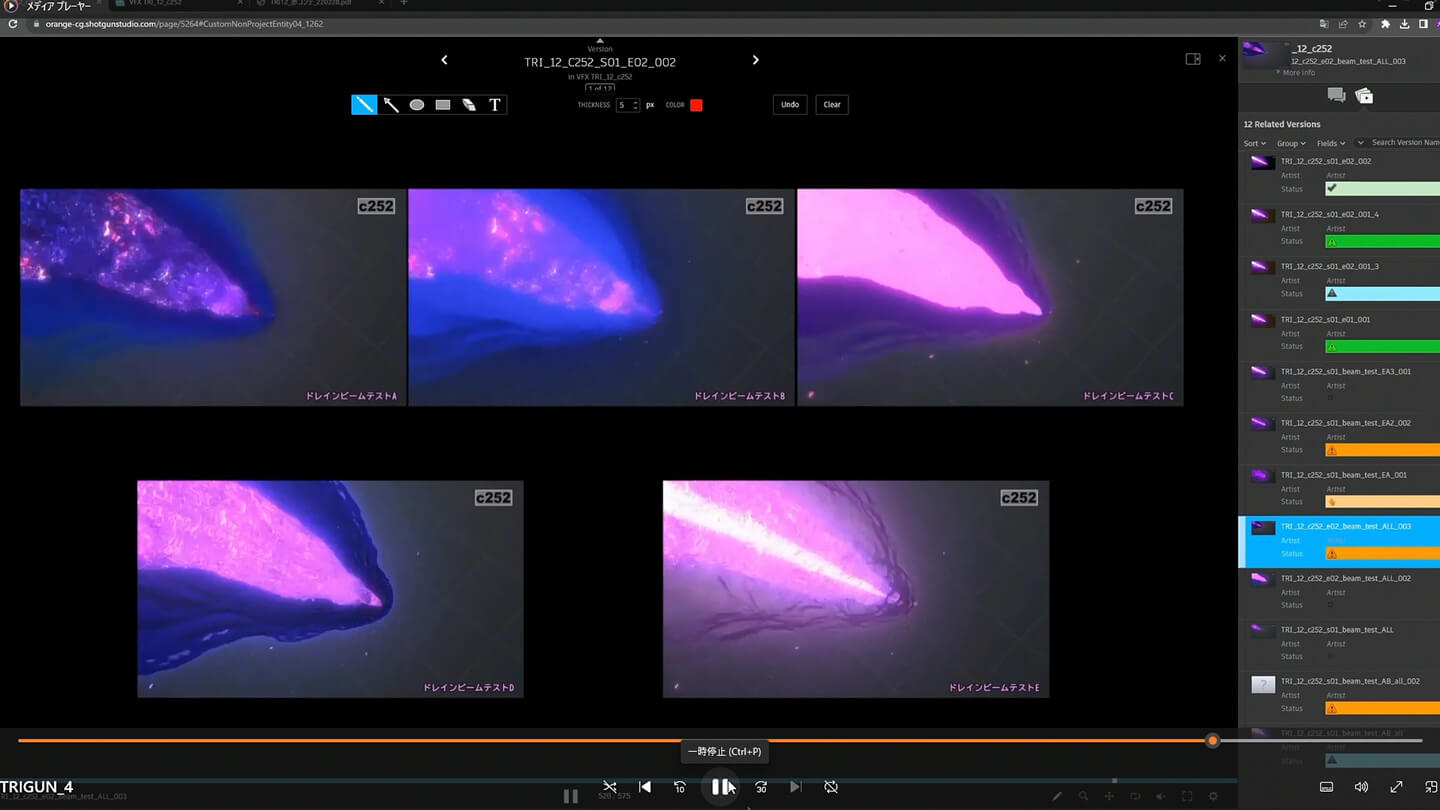Image resolution: width=1440 pixels, height=810 pixels.
Task: Click the browser address bar URL
Action: (x=185, y=24)
